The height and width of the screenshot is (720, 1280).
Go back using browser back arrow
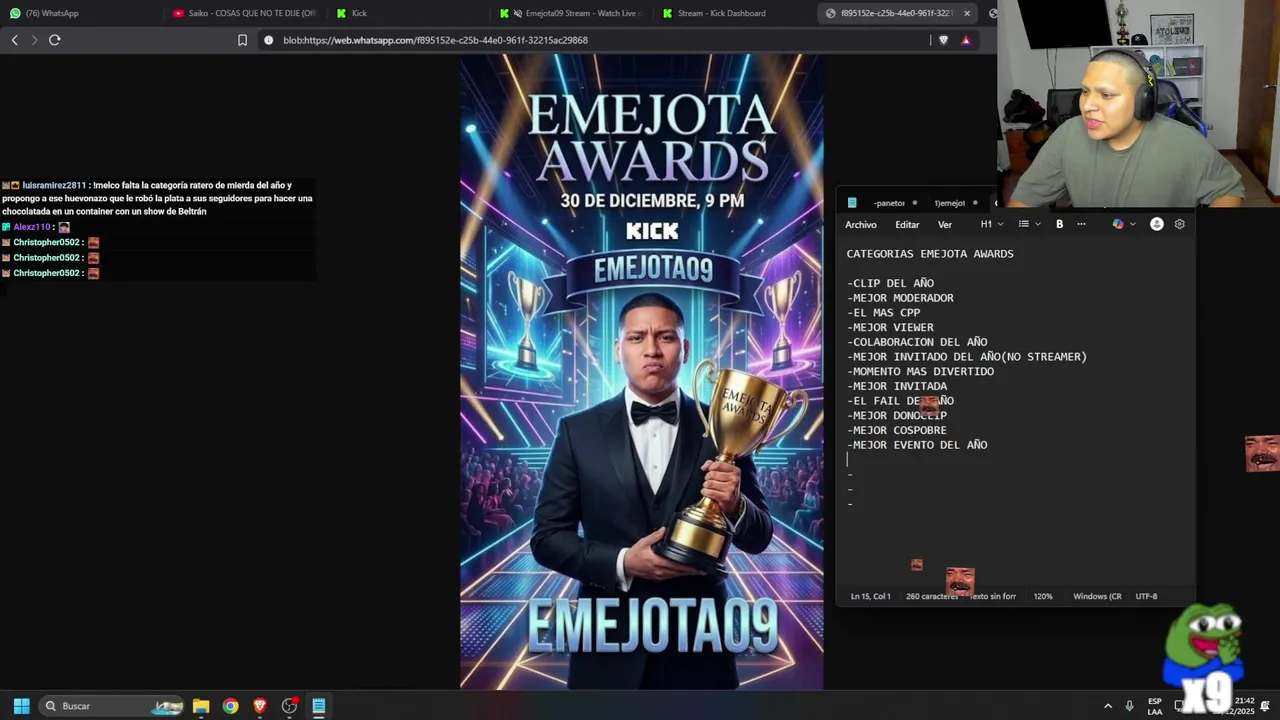coord(14,40)
